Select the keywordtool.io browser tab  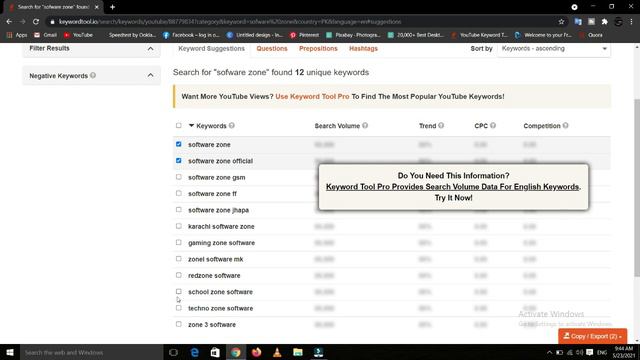coord(54,7)
